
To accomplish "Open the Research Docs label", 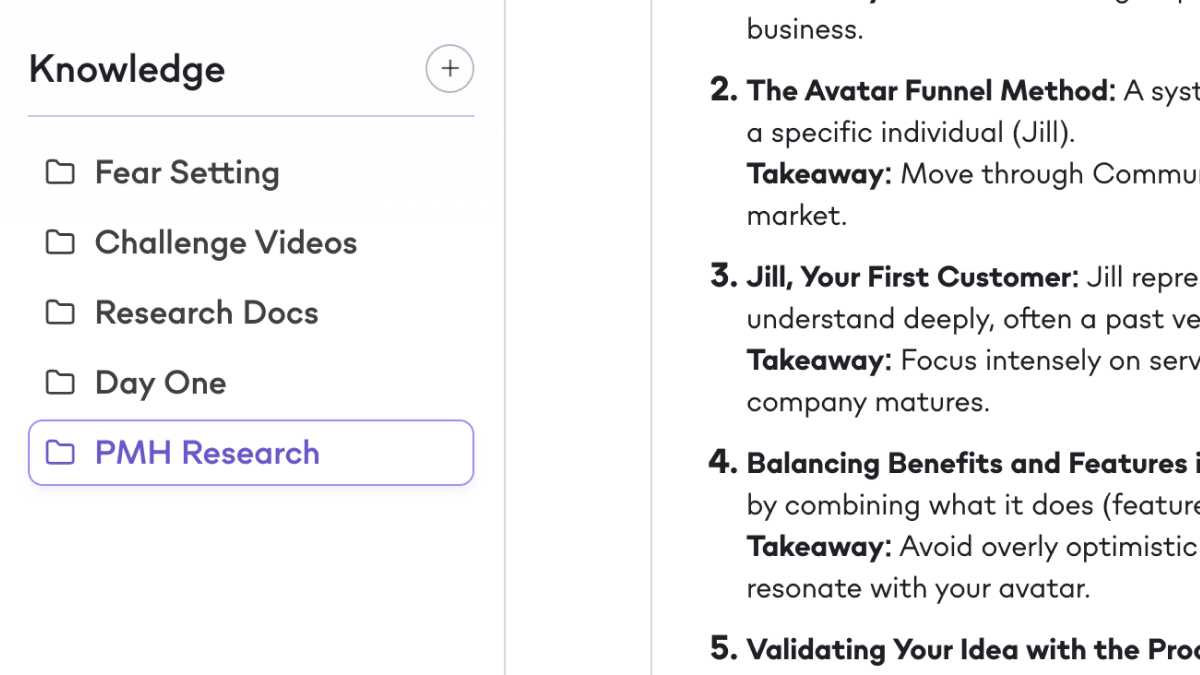I will (x=206, y=313).
